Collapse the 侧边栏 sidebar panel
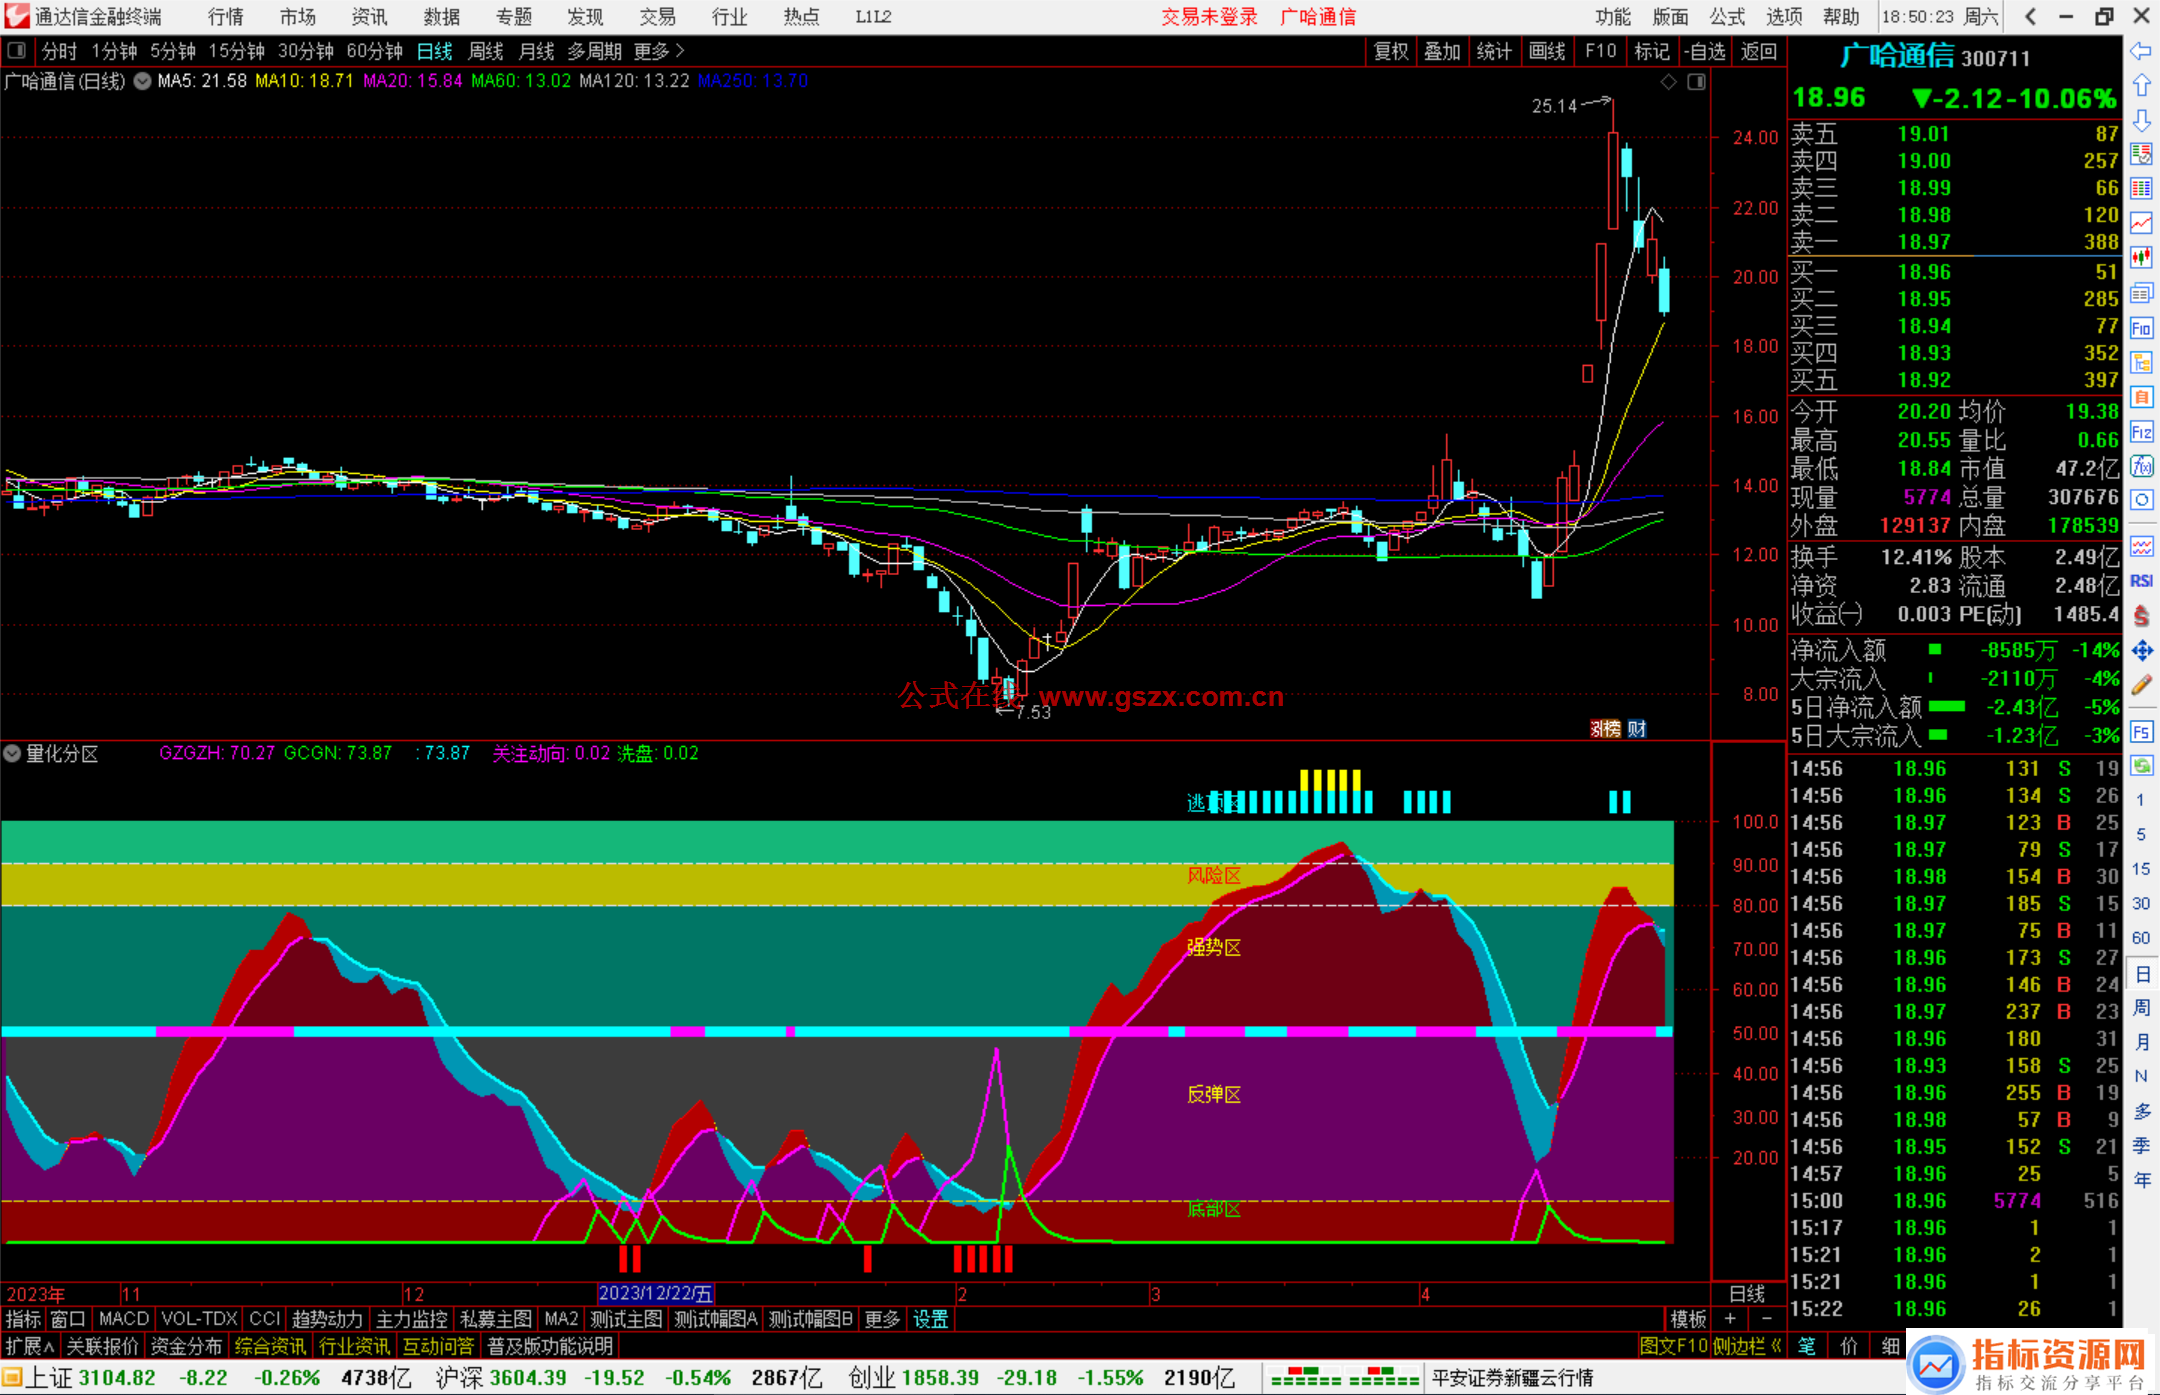Screen dimensions: 2160x1395 [1747, 1346]
